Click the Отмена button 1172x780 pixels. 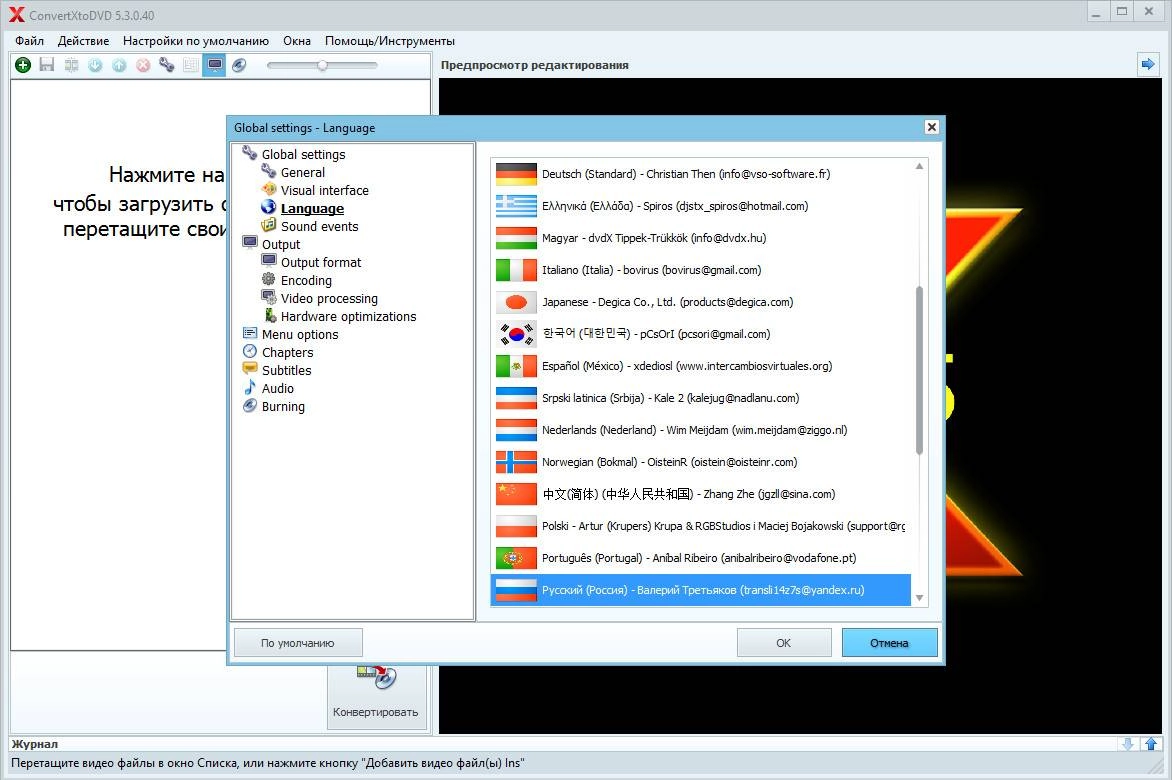point(889,643)
